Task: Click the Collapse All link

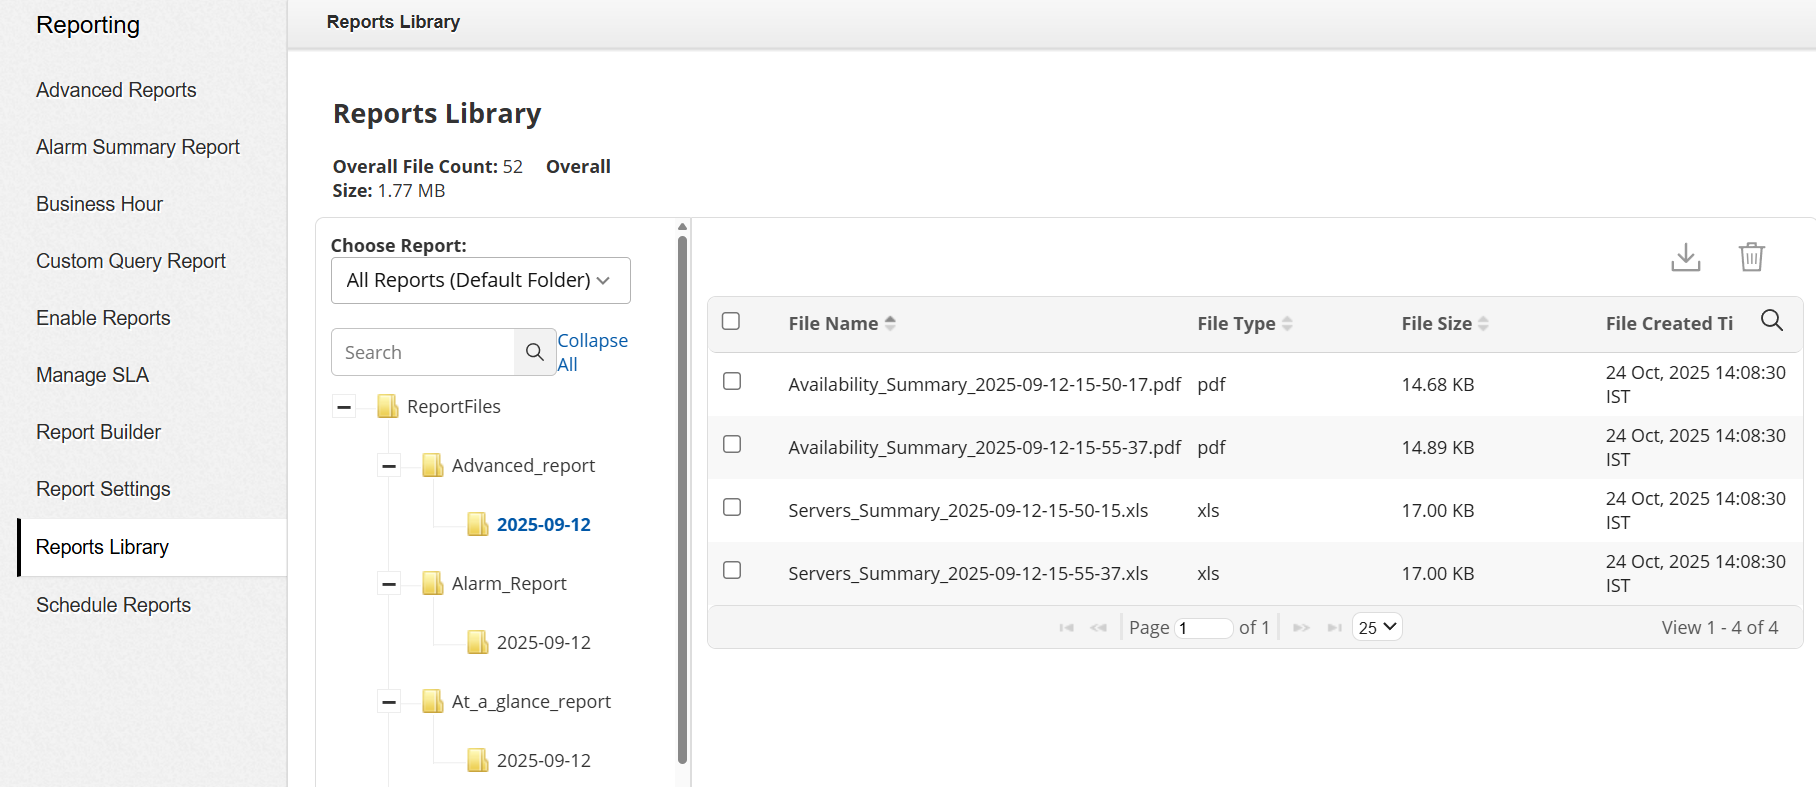Action: pyautogui.click(x=591, y=352)
